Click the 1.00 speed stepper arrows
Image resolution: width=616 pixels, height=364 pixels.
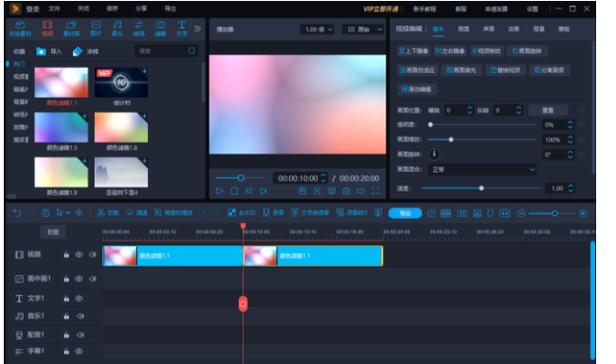point(571,188)
